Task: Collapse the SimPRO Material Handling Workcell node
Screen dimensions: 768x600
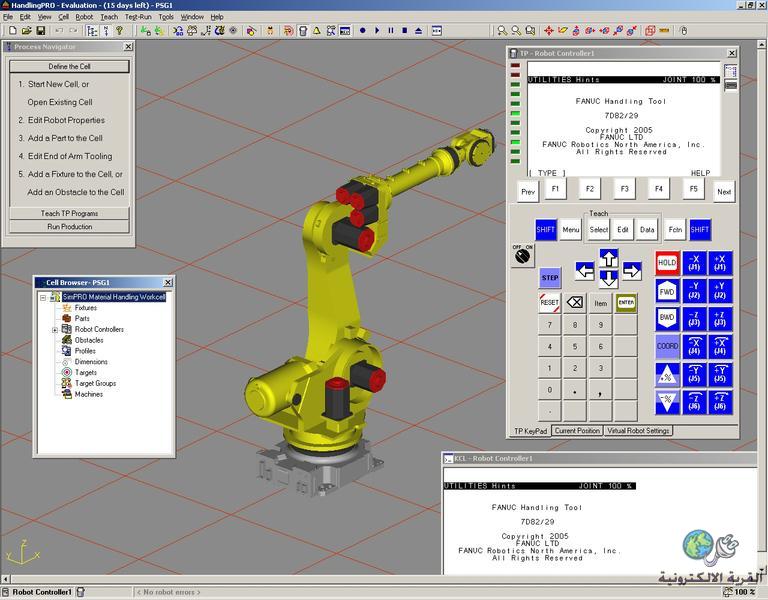Action: [43, 297]
